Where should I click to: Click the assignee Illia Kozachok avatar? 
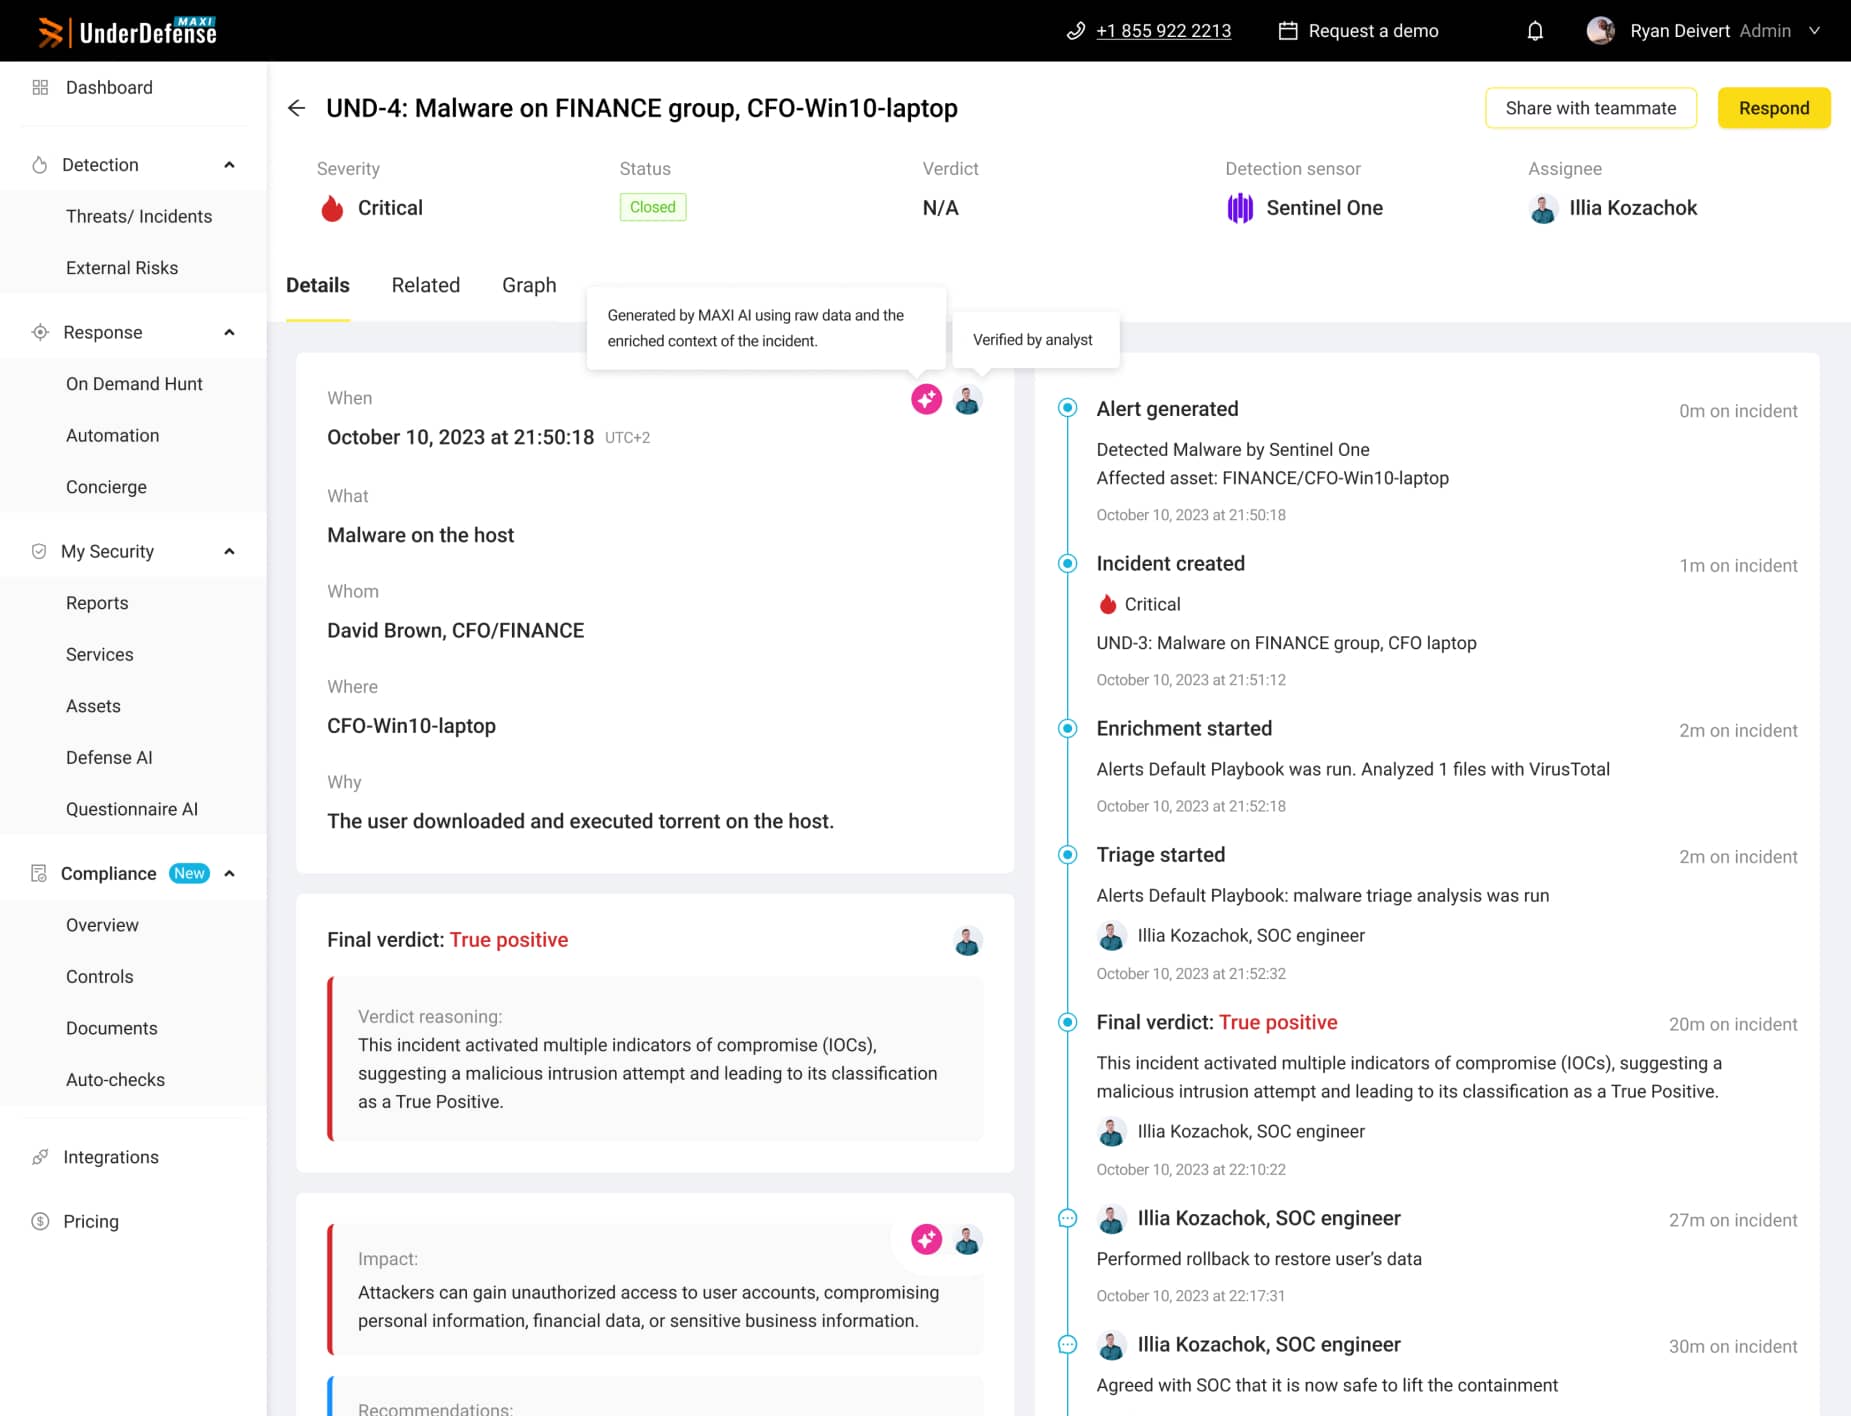click(x=1543, y=208)
